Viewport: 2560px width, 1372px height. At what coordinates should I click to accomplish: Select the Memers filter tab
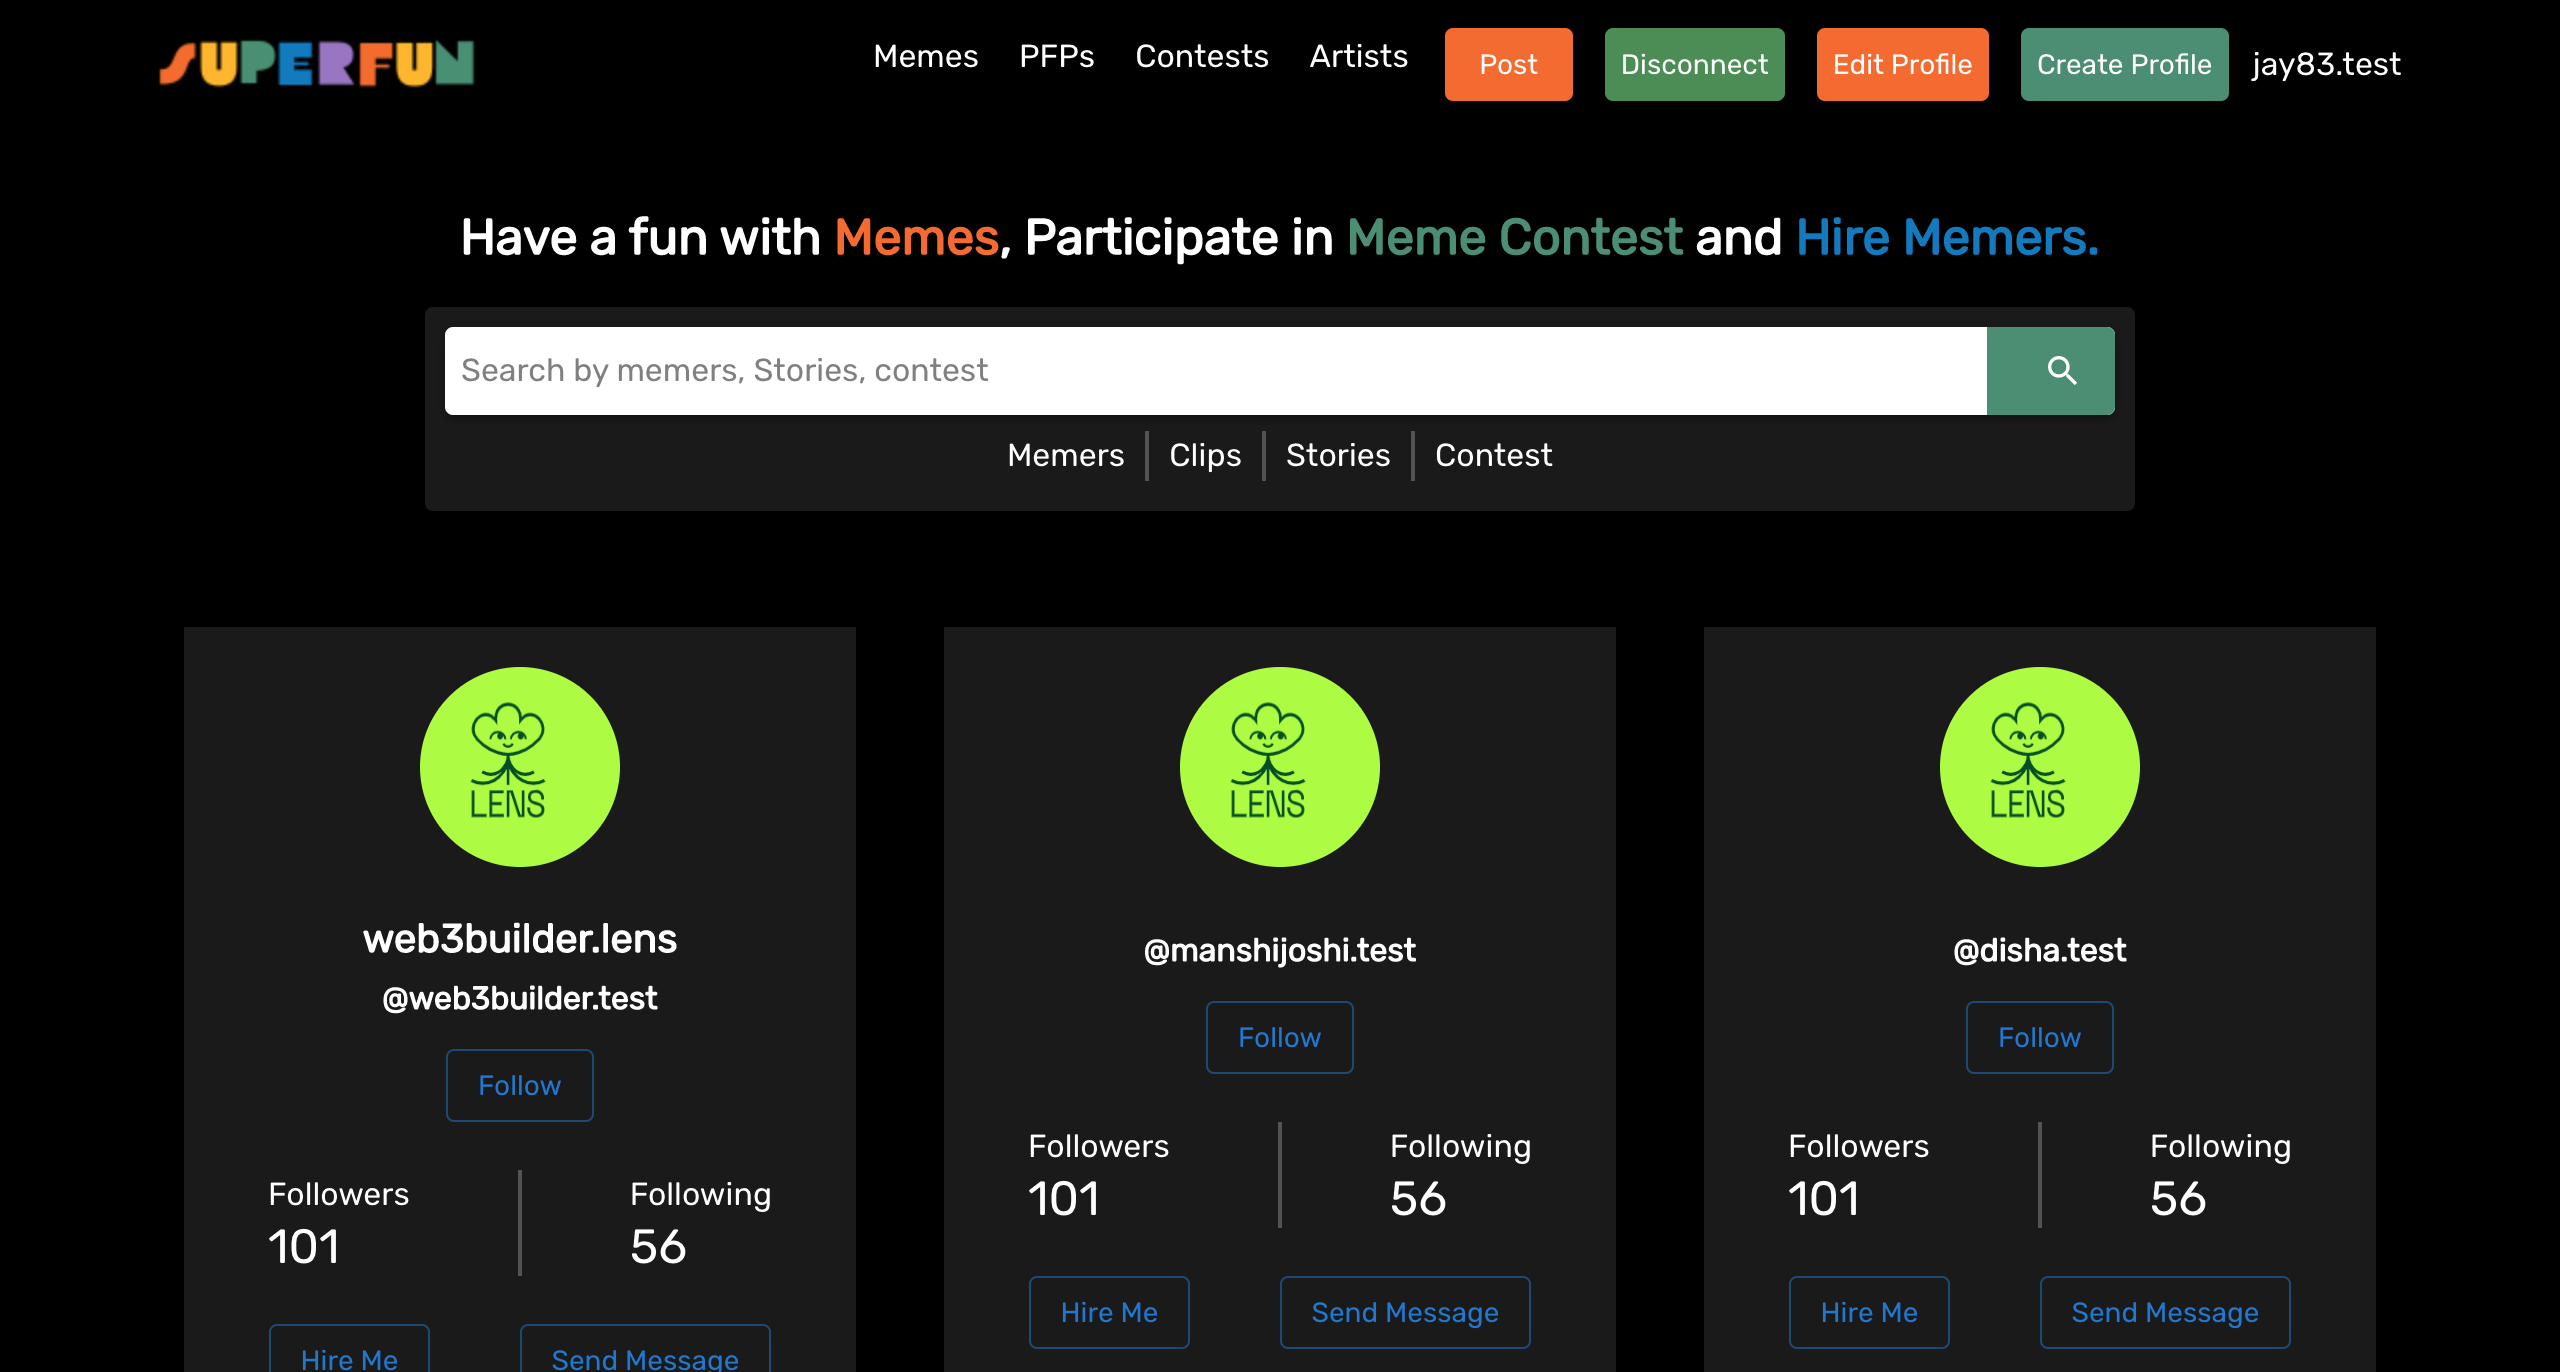(1065, 456)
